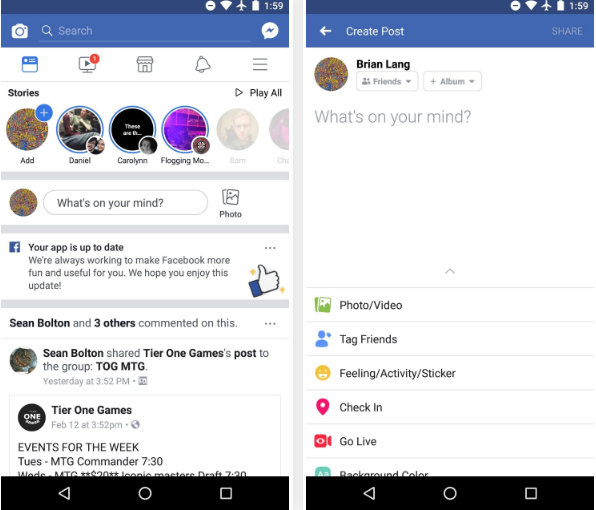The height and width of the screenshot is (510, 596).
Task: Click the Search field in the header
Action: (145, 31)
